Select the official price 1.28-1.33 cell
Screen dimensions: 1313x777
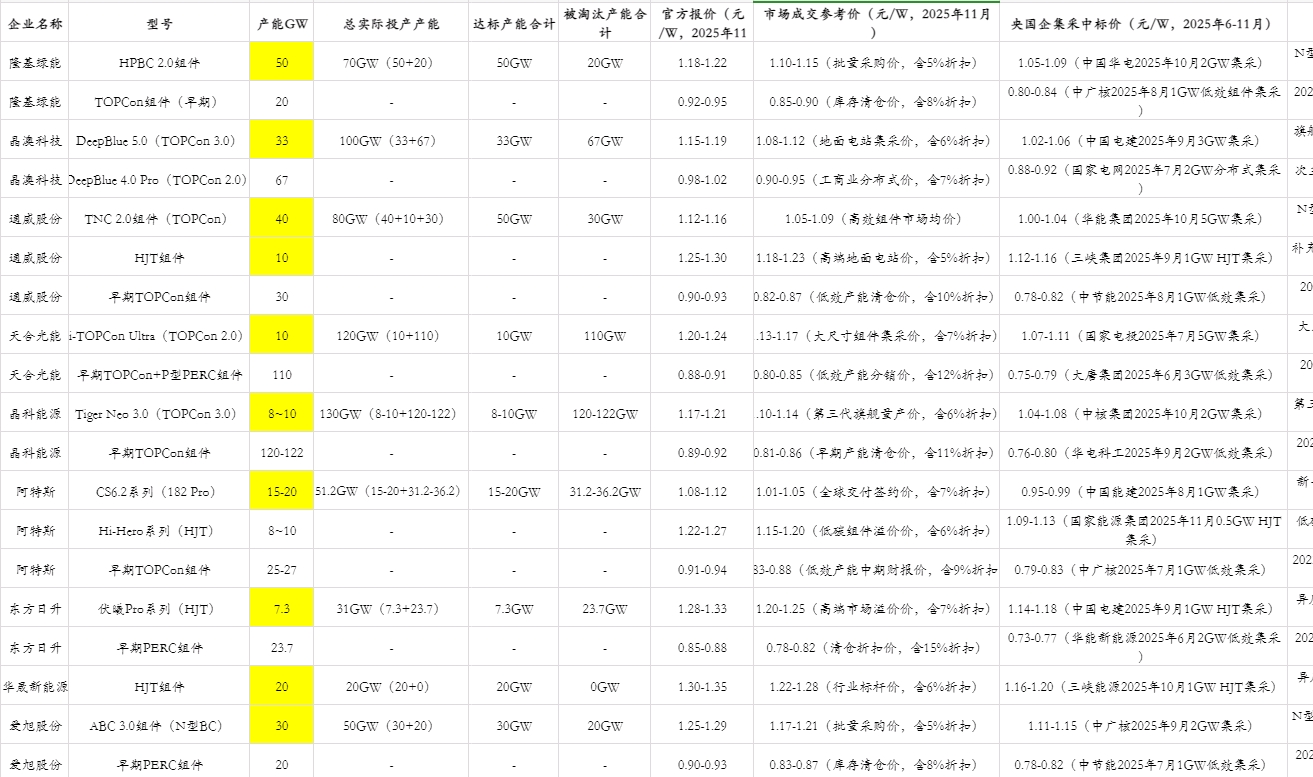point(702,608)
